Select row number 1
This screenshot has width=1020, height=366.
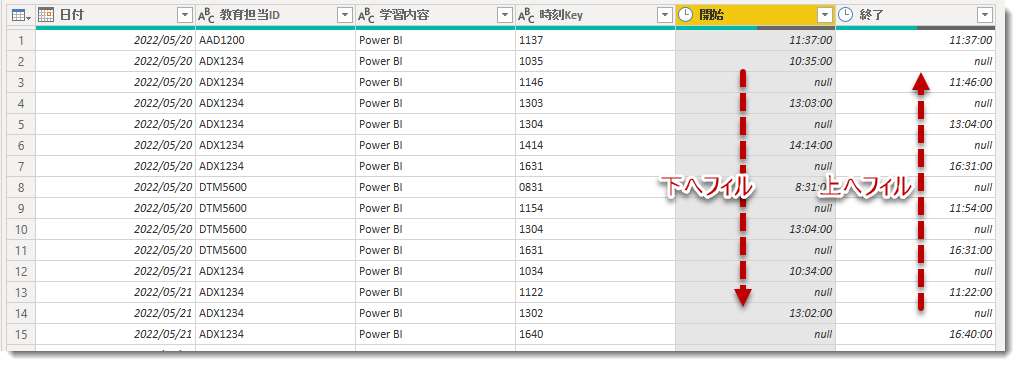pos(21,40)
